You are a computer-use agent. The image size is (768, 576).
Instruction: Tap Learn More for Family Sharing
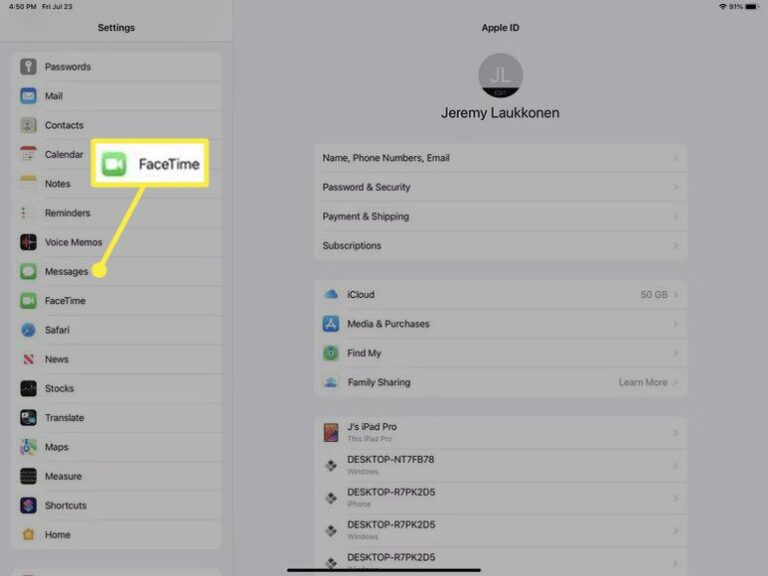pyautogui.click(x=643, y=382)
